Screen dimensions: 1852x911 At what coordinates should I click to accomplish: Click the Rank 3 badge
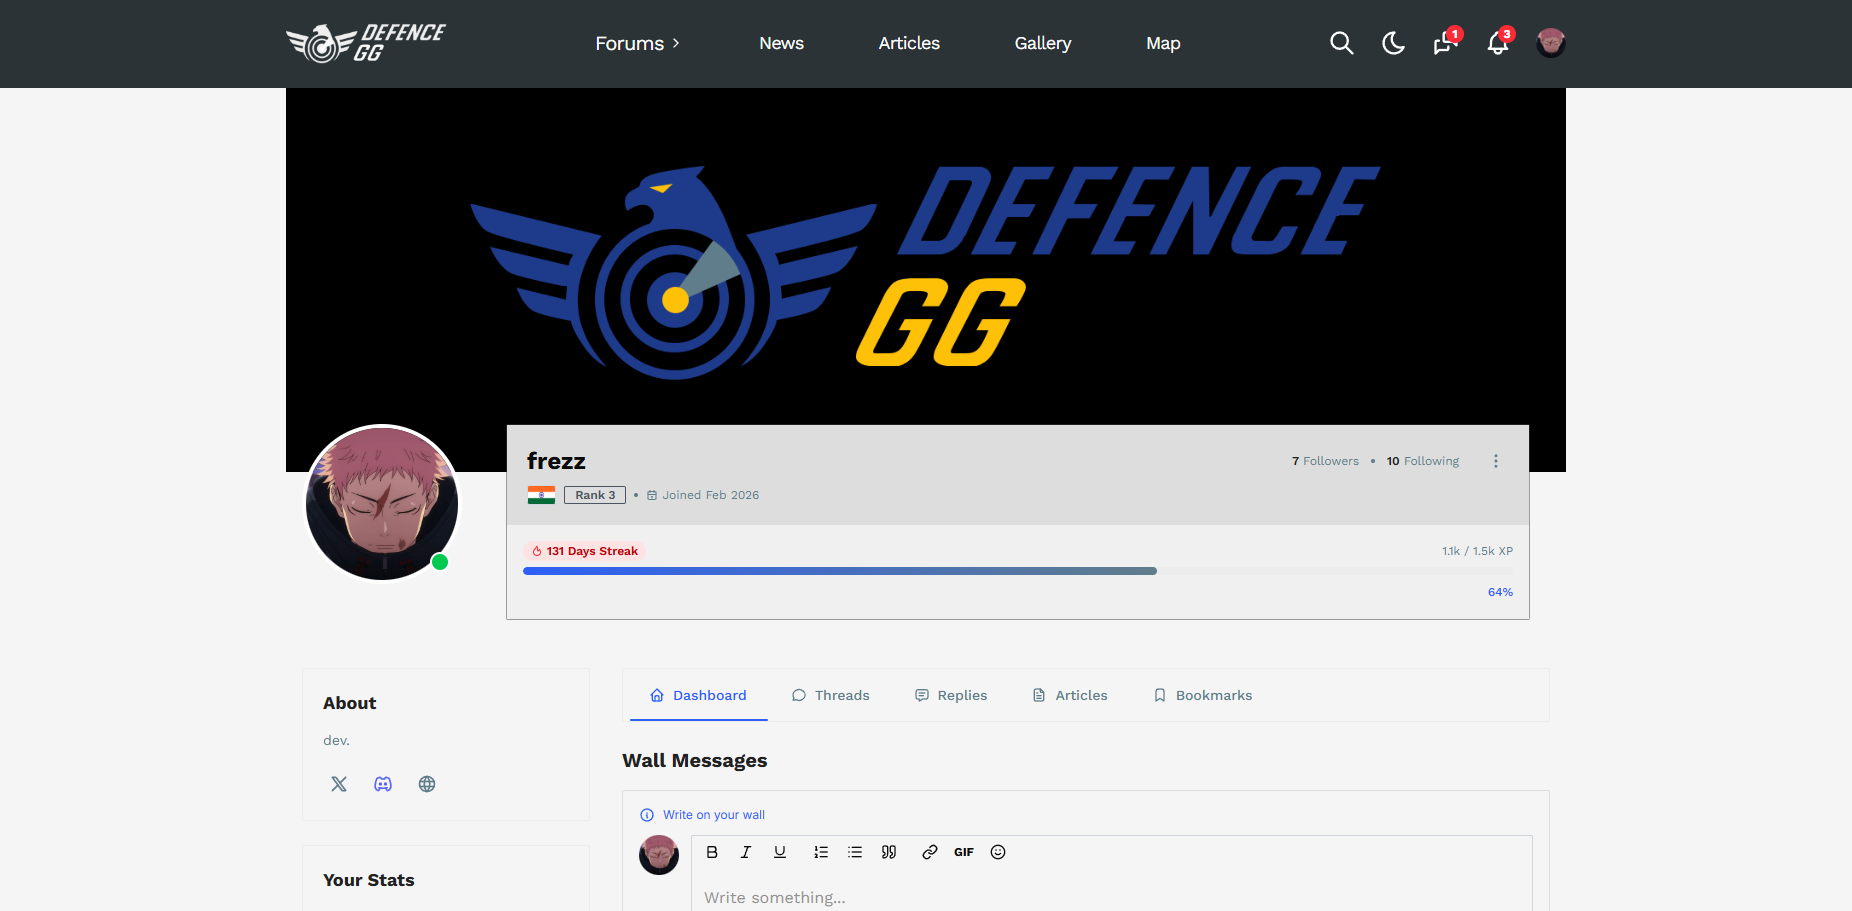click(595, 495)
